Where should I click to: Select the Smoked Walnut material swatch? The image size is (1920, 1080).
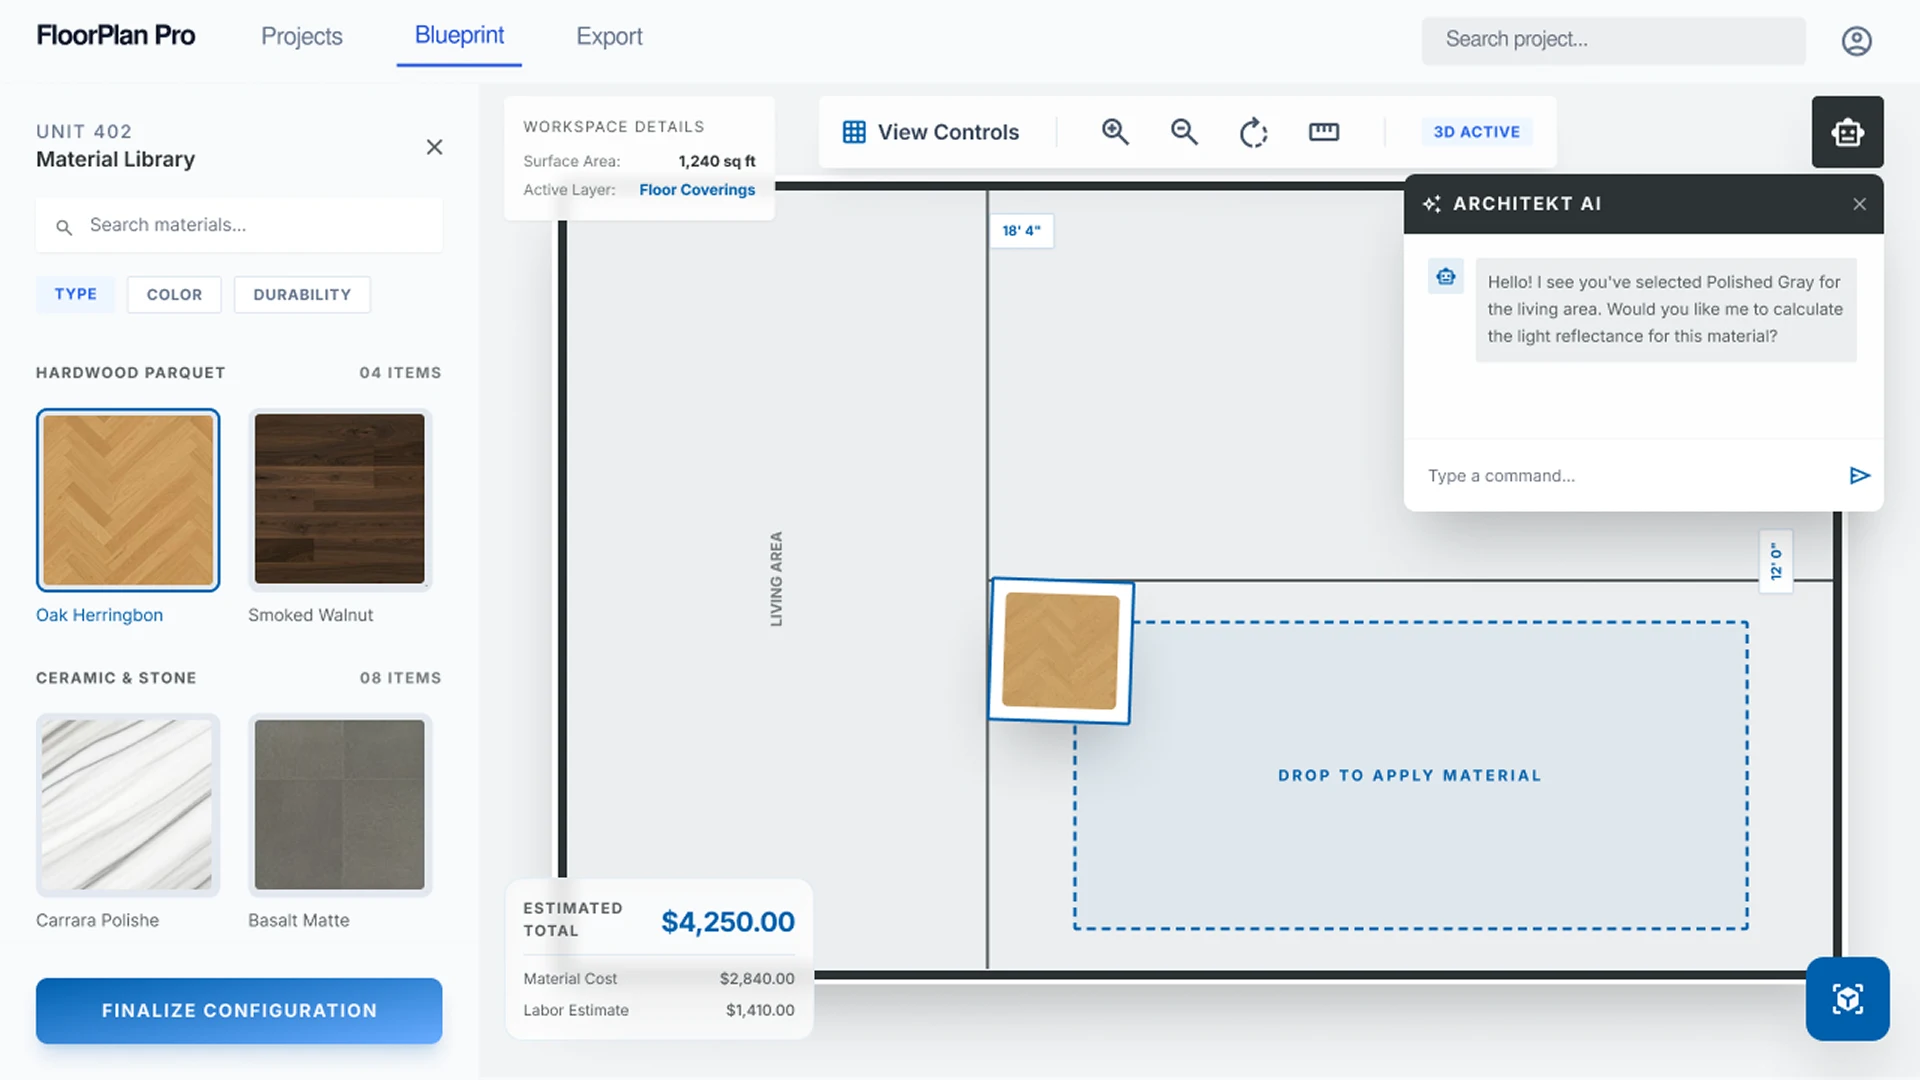[339, 499]
